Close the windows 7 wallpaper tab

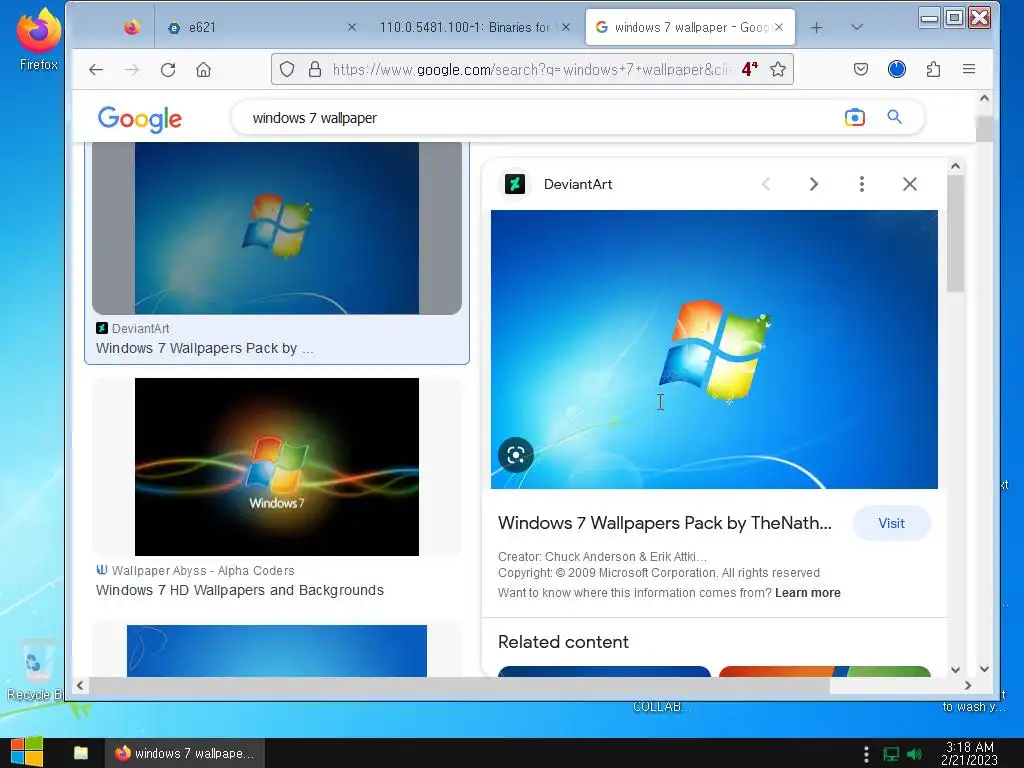(779, 27)
